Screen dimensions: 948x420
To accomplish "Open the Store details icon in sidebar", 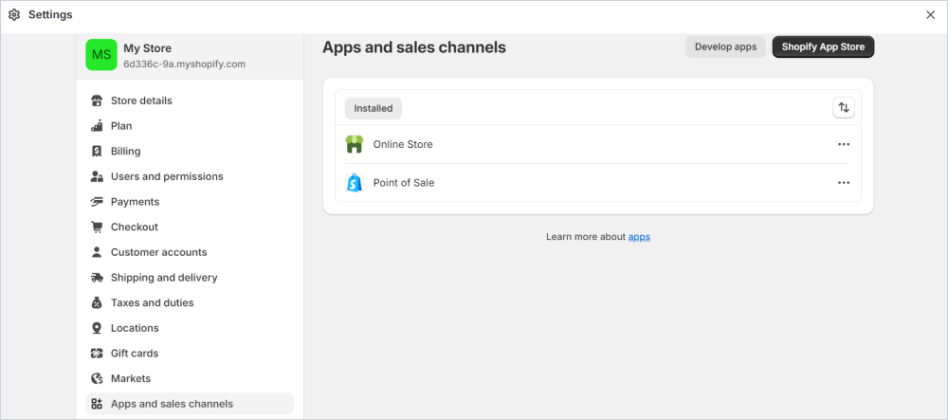I will [97, 101].
